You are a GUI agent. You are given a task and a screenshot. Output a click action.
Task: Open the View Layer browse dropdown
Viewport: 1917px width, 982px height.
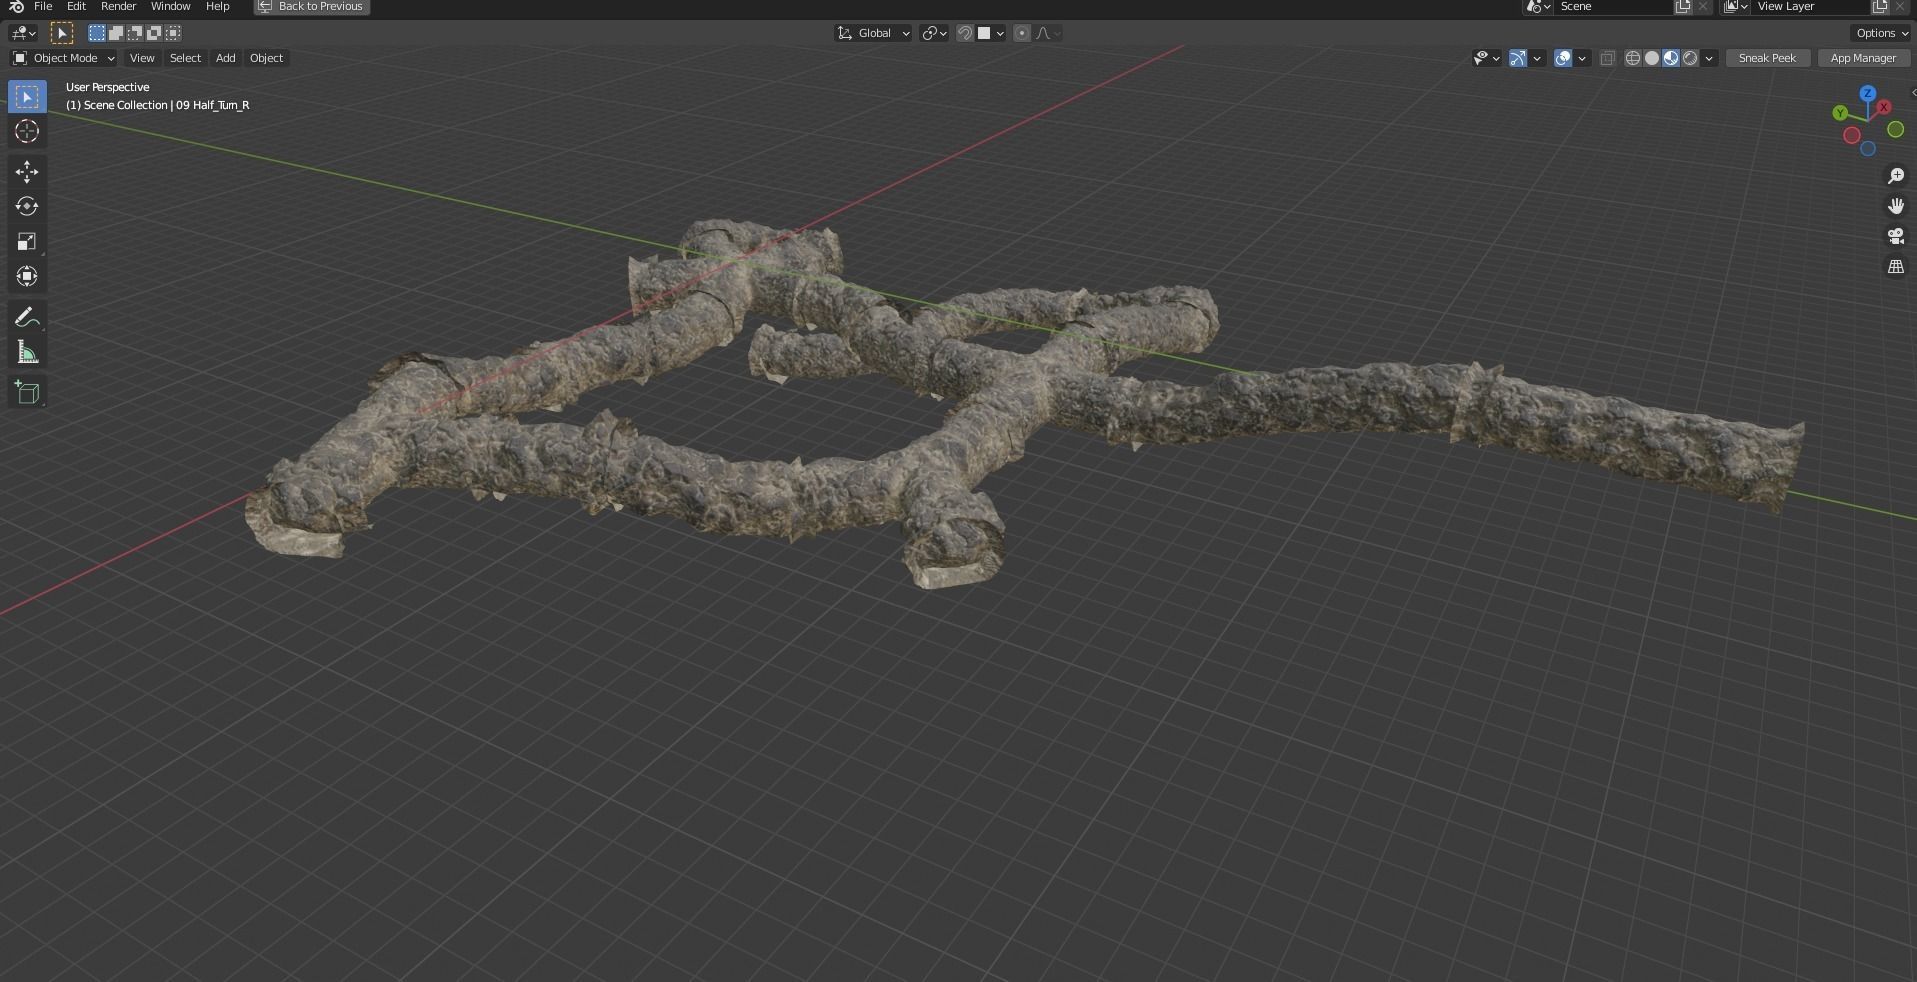point(1735,7)
